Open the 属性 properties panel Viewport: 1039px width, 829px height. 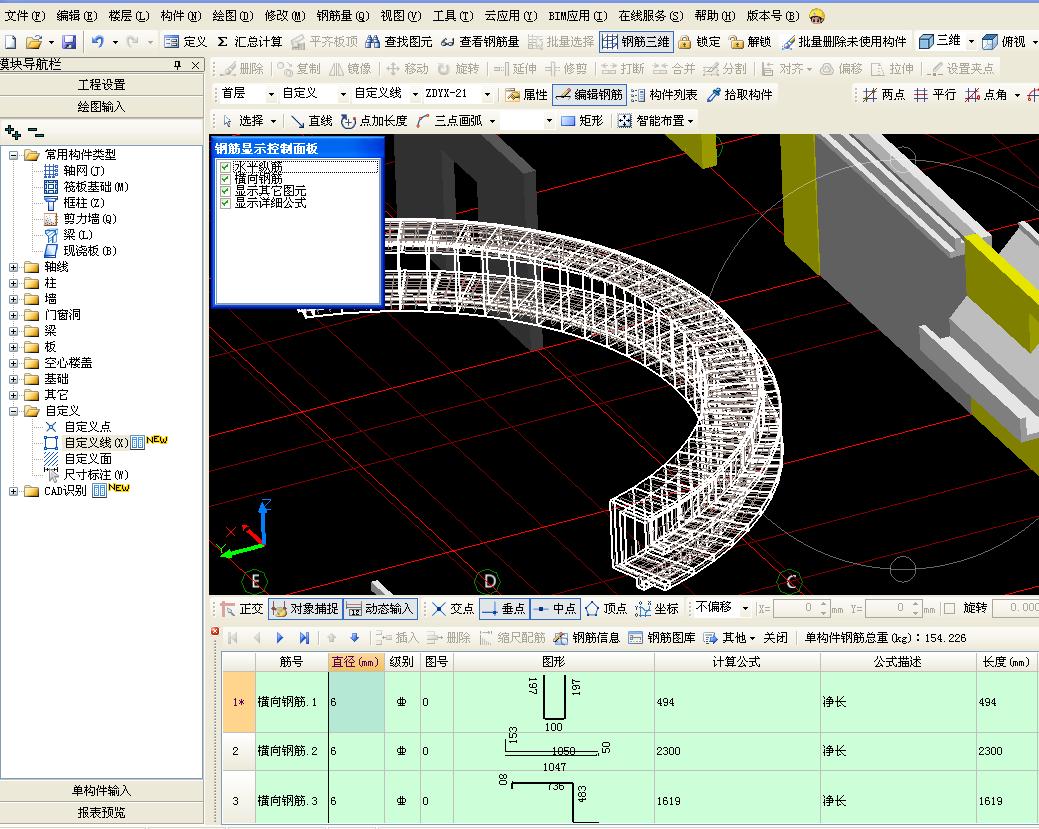[526, 95]
